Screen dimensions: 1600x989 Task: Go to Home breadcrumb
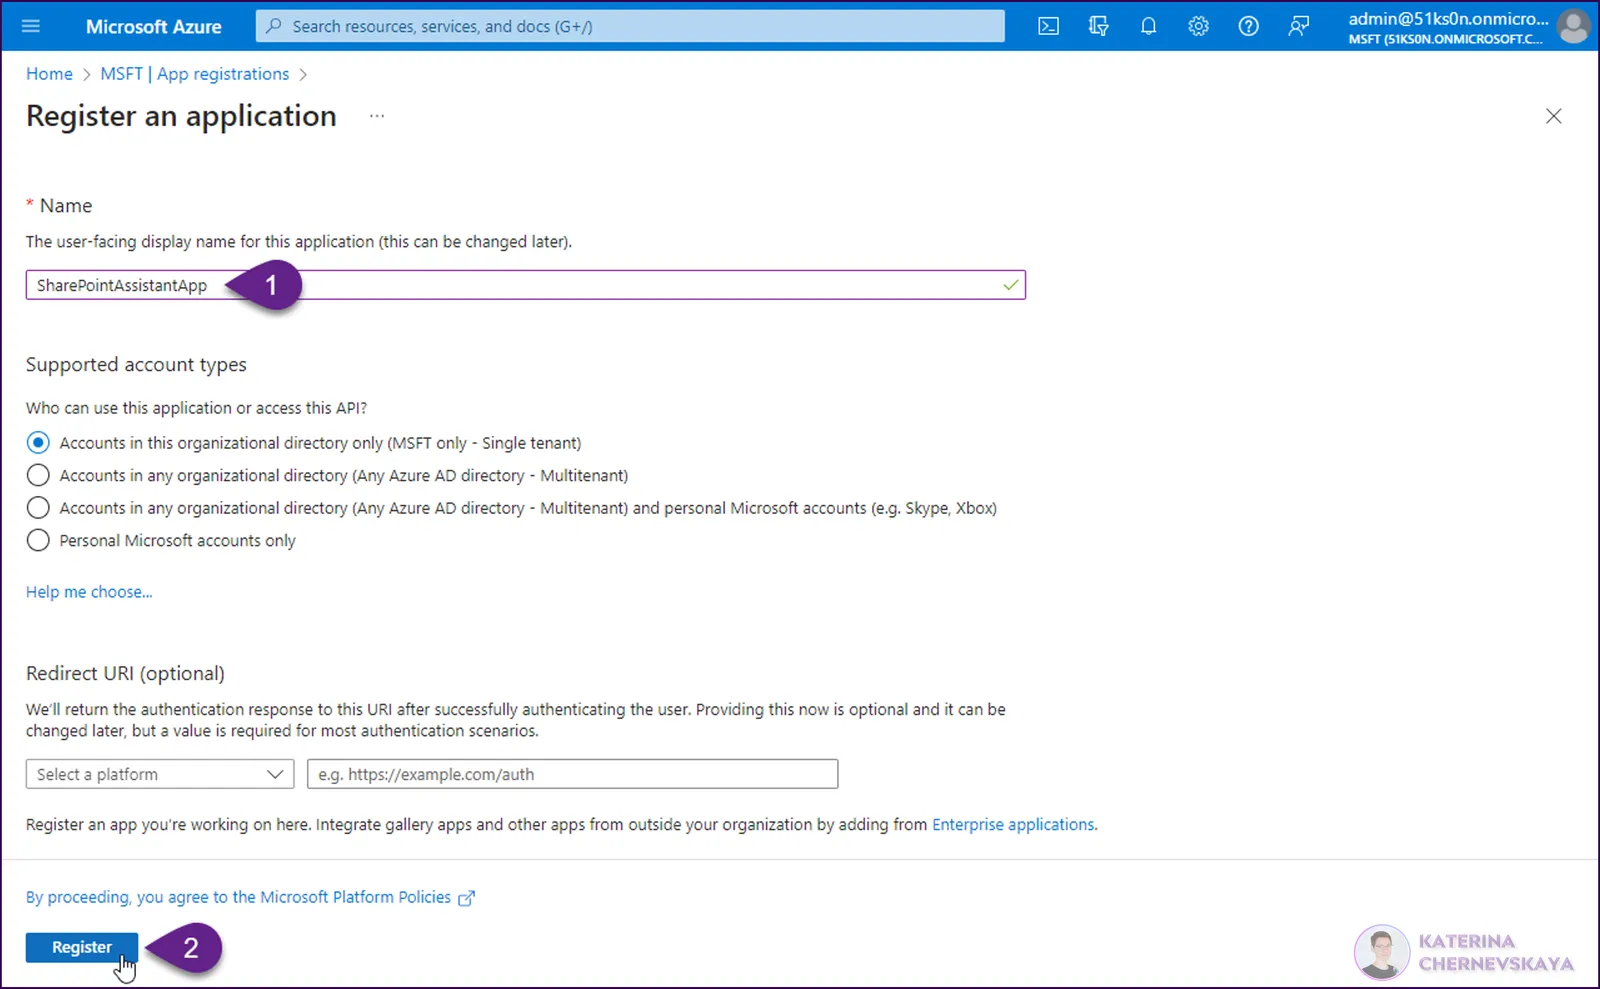pyautogui.click(x=49, y=74)
